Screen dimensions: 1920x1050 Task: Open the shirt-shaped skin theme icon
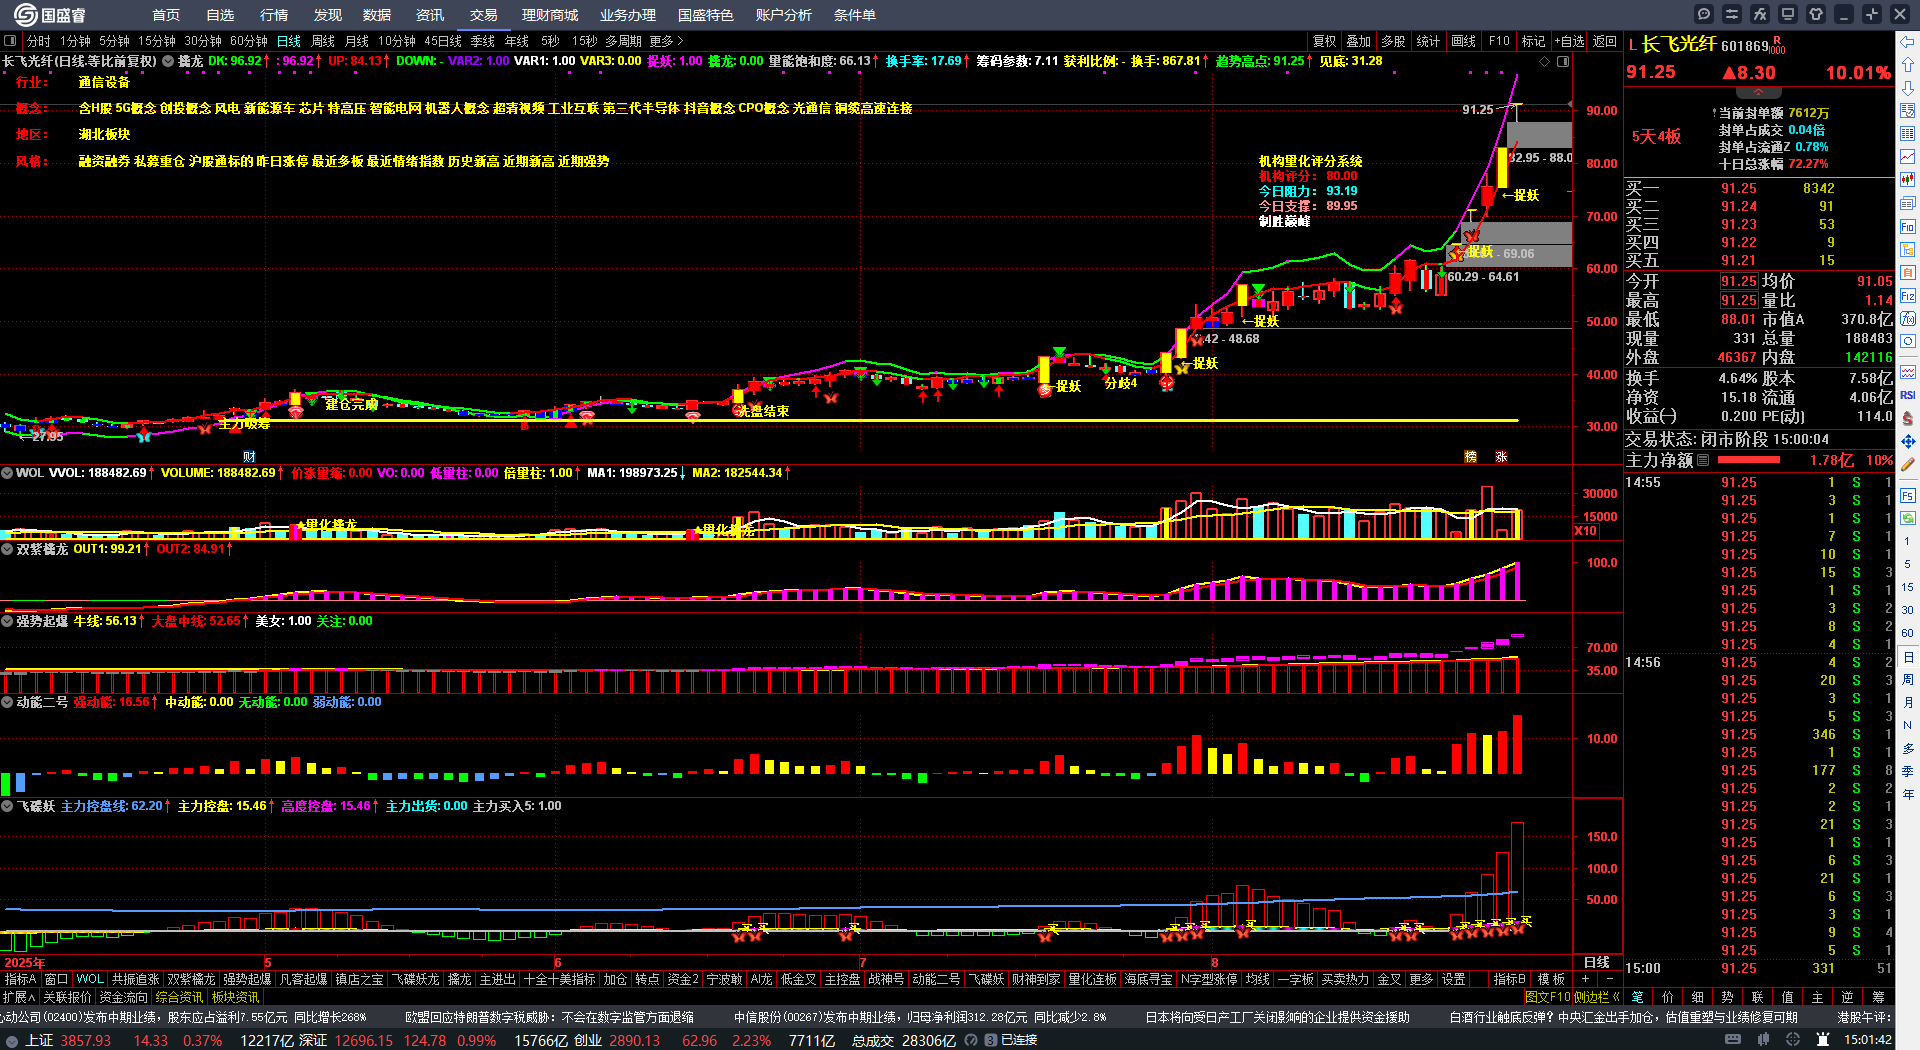pyautogui.click(x=1816, y=14)
